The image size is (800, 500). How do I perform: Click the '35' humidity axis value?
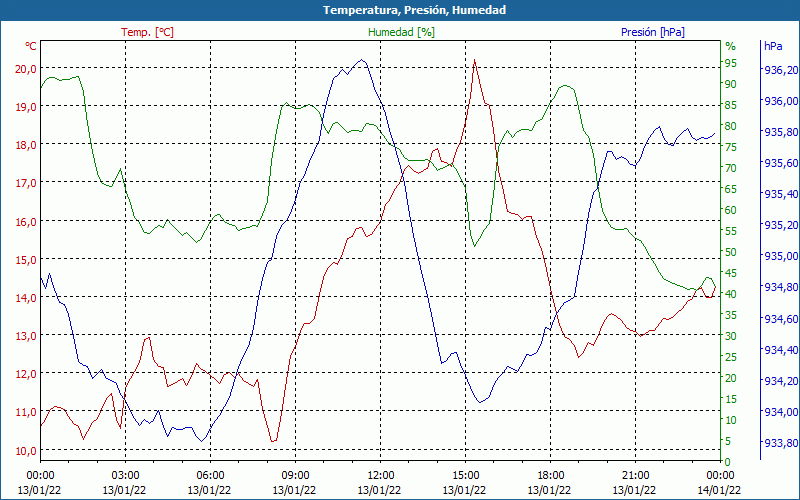(x=731, y=315)
